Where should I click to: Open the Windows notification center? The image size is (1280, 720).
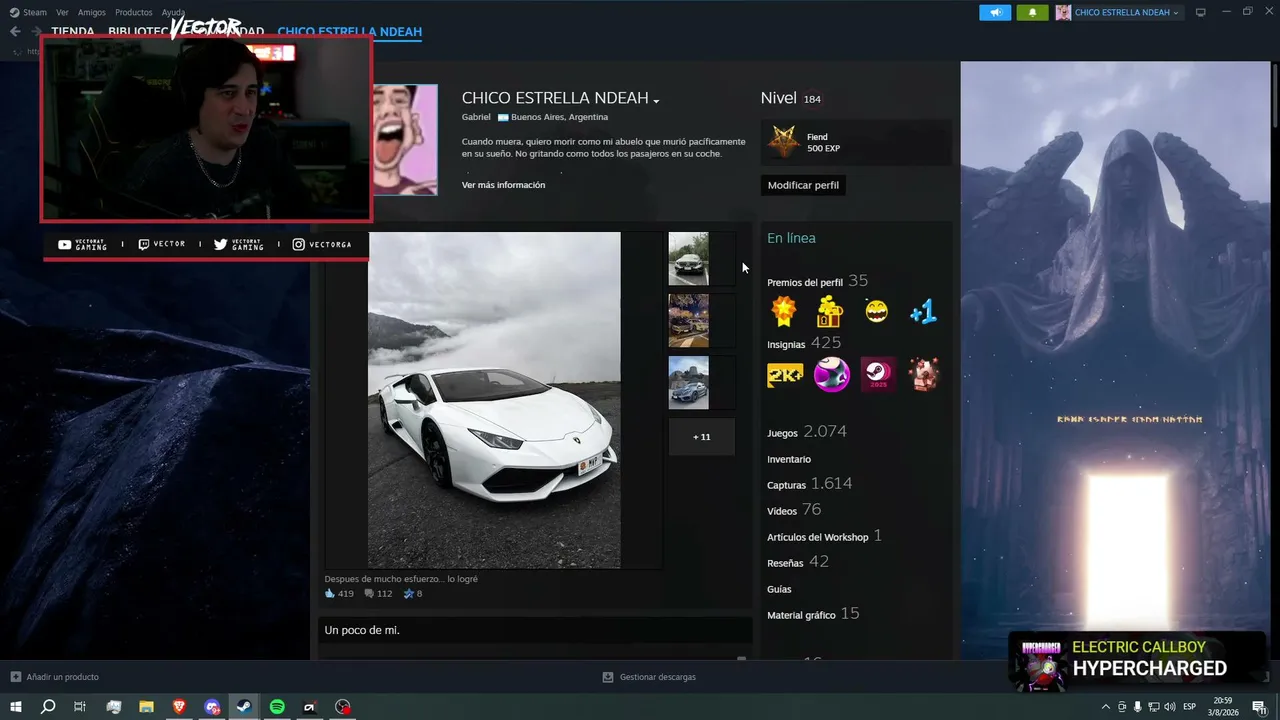click(x=1259, y=707)
